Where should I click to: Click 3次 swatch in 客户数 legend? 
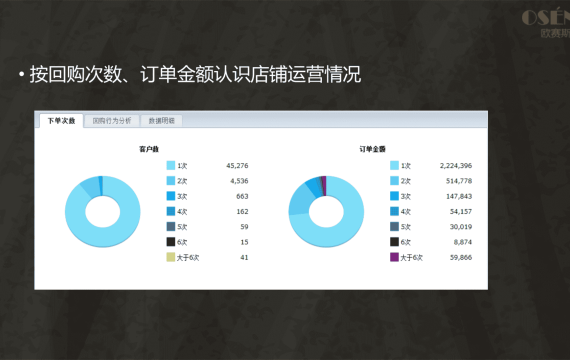pos(170,196)
